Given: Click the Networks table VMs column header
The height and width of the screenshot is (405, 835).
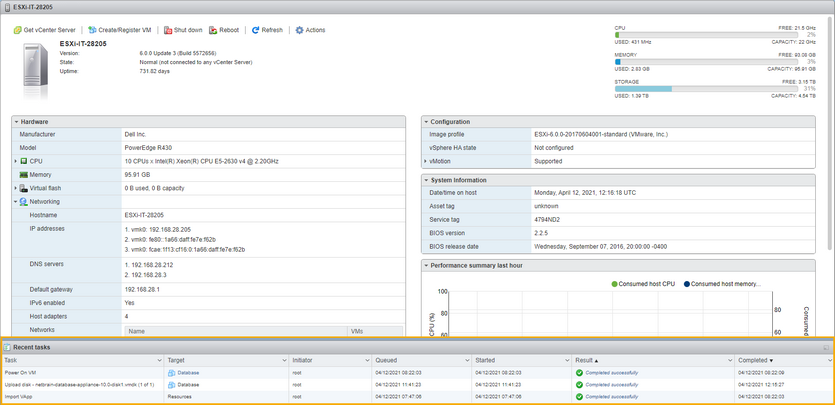Looking at the screenshot, I should point(375,331).
